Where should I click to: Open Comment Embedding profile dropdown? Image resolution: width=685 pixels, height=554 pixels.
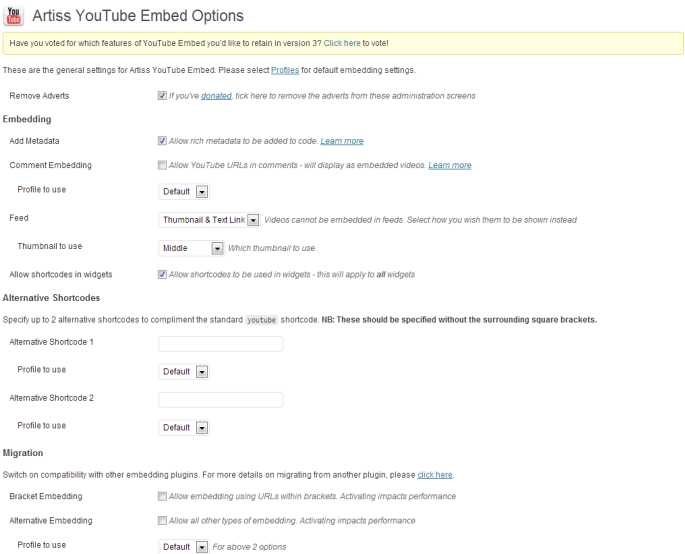pyautogui.click(x=184, y=191)
